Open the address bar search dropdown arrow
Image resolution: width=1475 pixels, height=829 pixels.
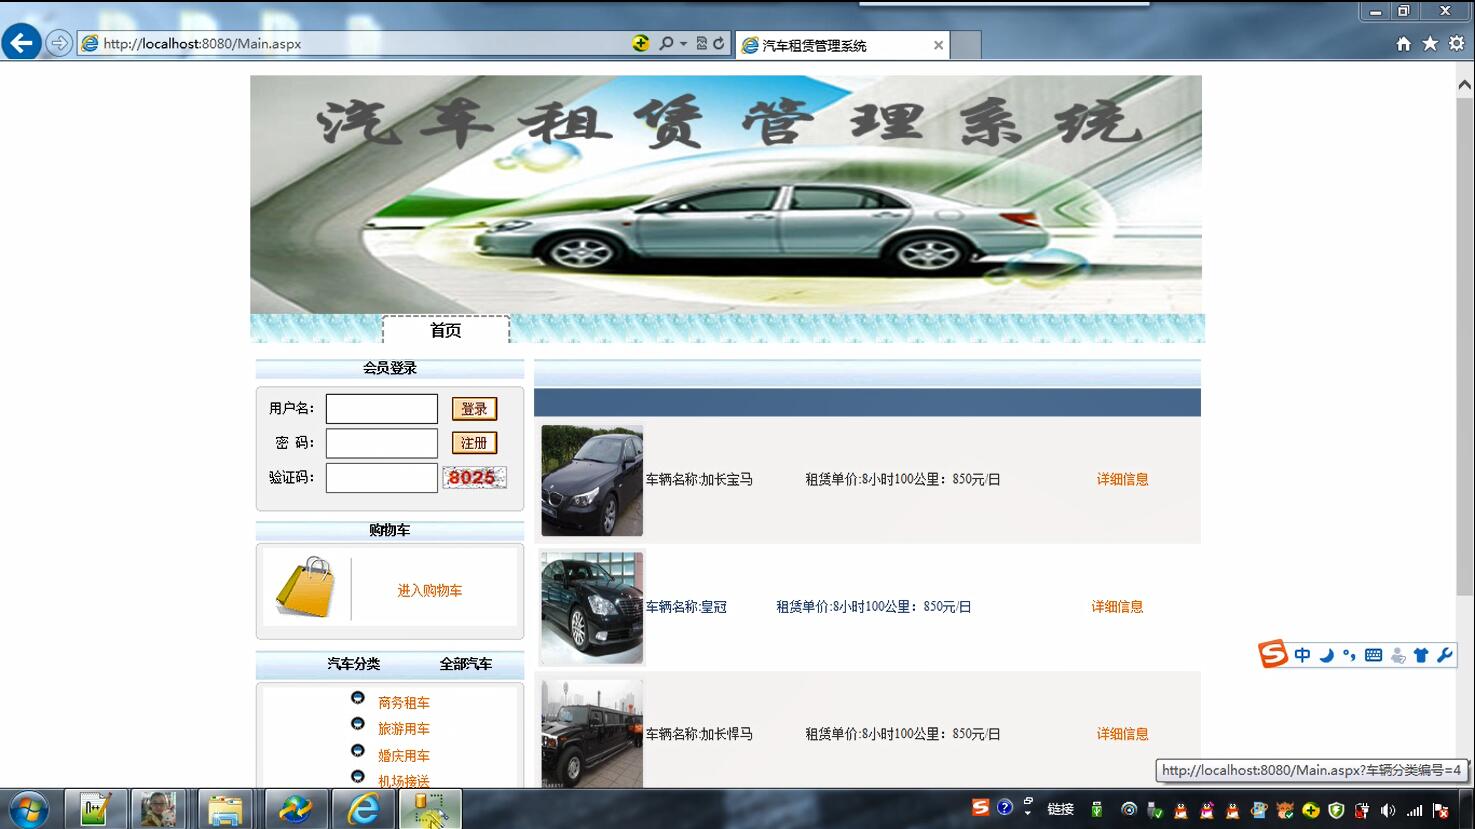coord(683,43)
